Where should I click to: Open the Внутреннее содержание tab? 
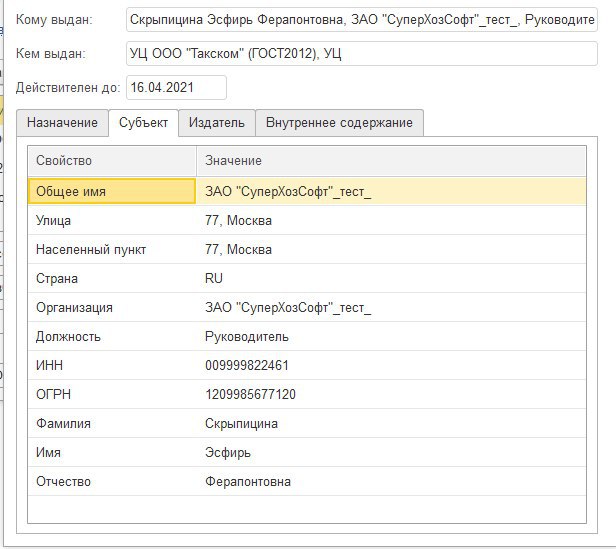pos(339,123)
